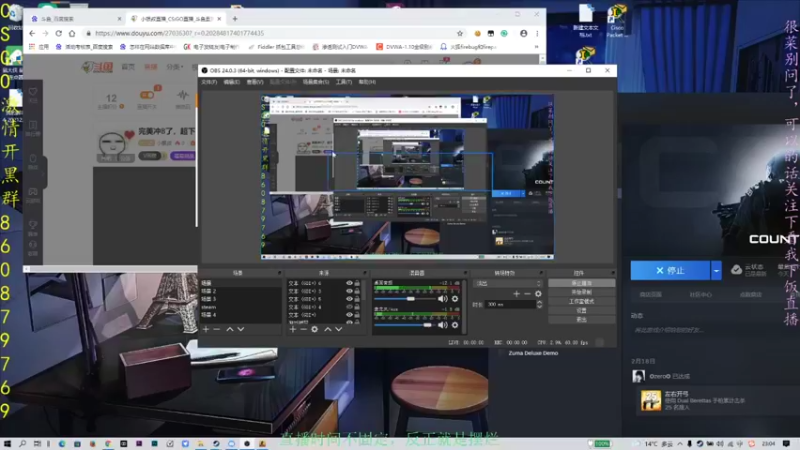The image size is (800, 450).
Task: Open Windows Start menu
Action: click(7, 444)
